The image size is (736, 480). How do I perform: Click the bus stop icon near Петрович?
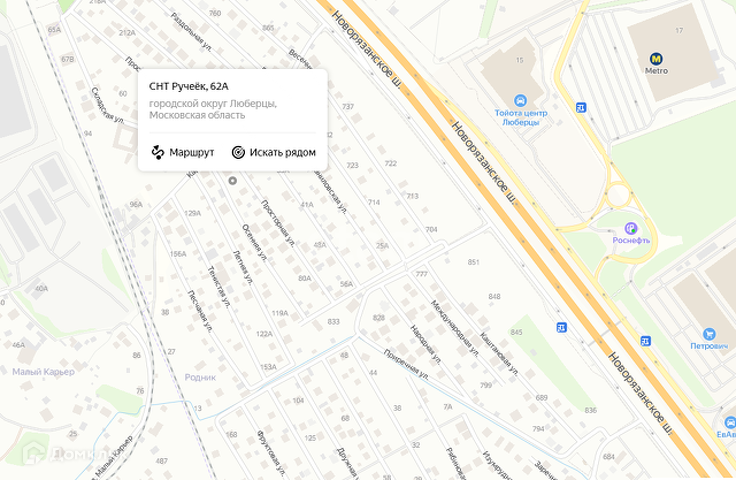pos(646,341)
